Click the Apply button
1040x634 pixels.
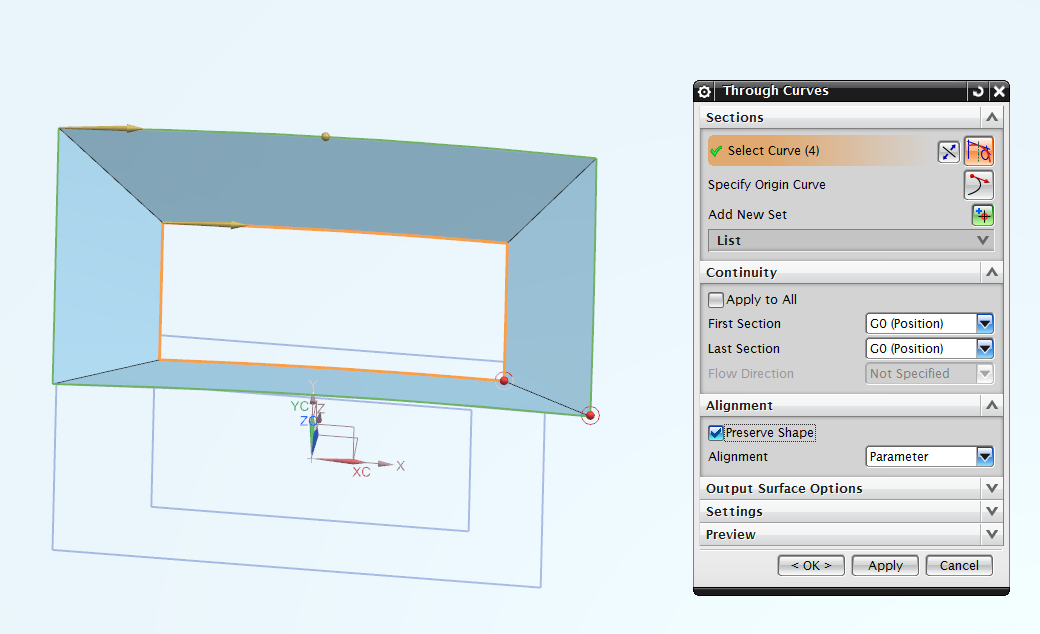click(x=885, y=566)
